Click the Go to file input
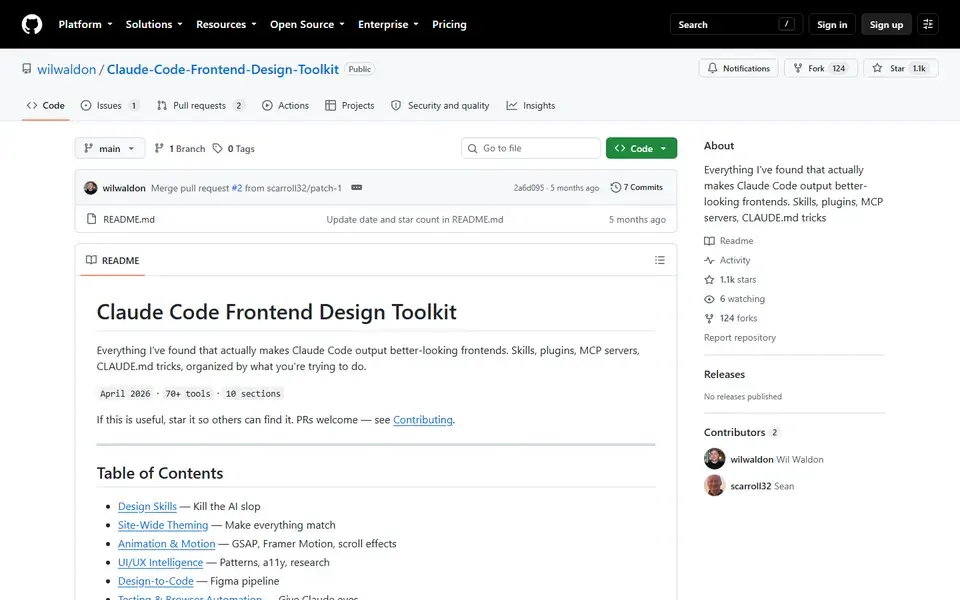960x600 pixels. (530, 148)
